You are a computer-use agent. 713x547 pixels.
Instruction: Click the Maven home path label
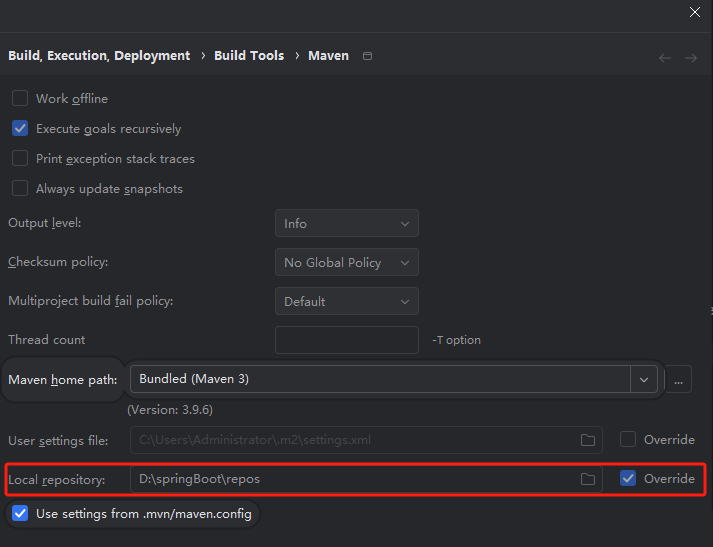(63, 380)
